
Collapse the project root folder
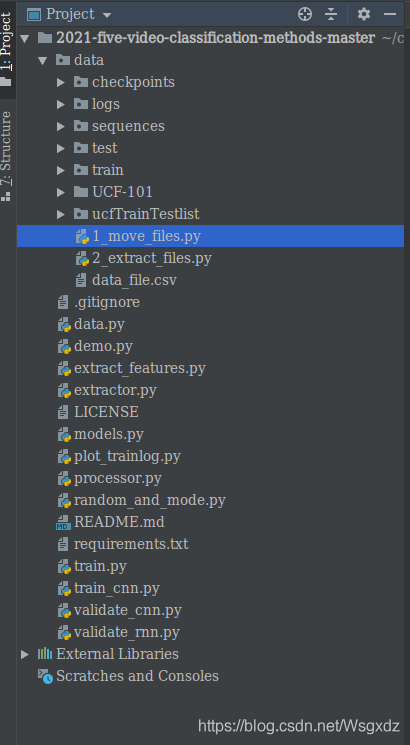click(x=25, y=38)
